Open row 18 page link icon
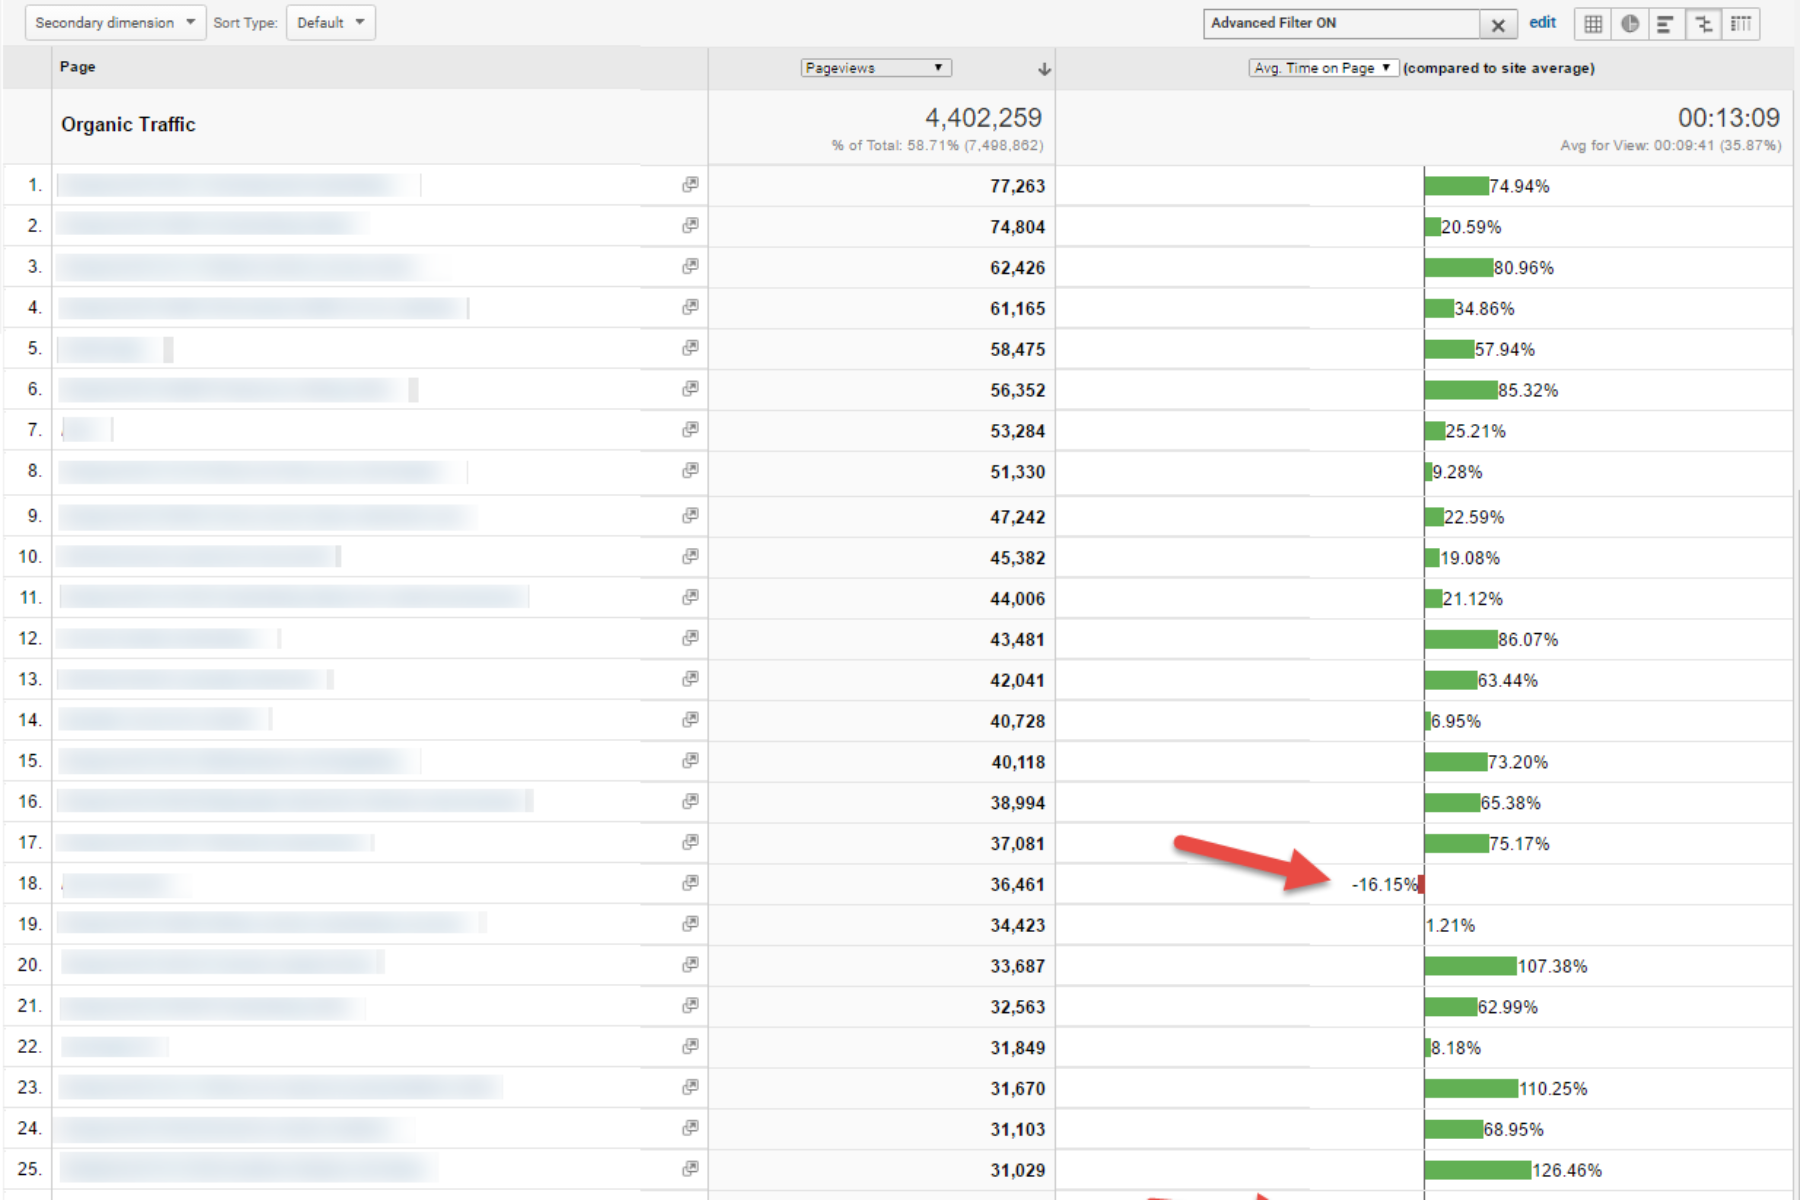Image resolution: width=1800 pixels, height=1200 pixels. click(690, 883)
